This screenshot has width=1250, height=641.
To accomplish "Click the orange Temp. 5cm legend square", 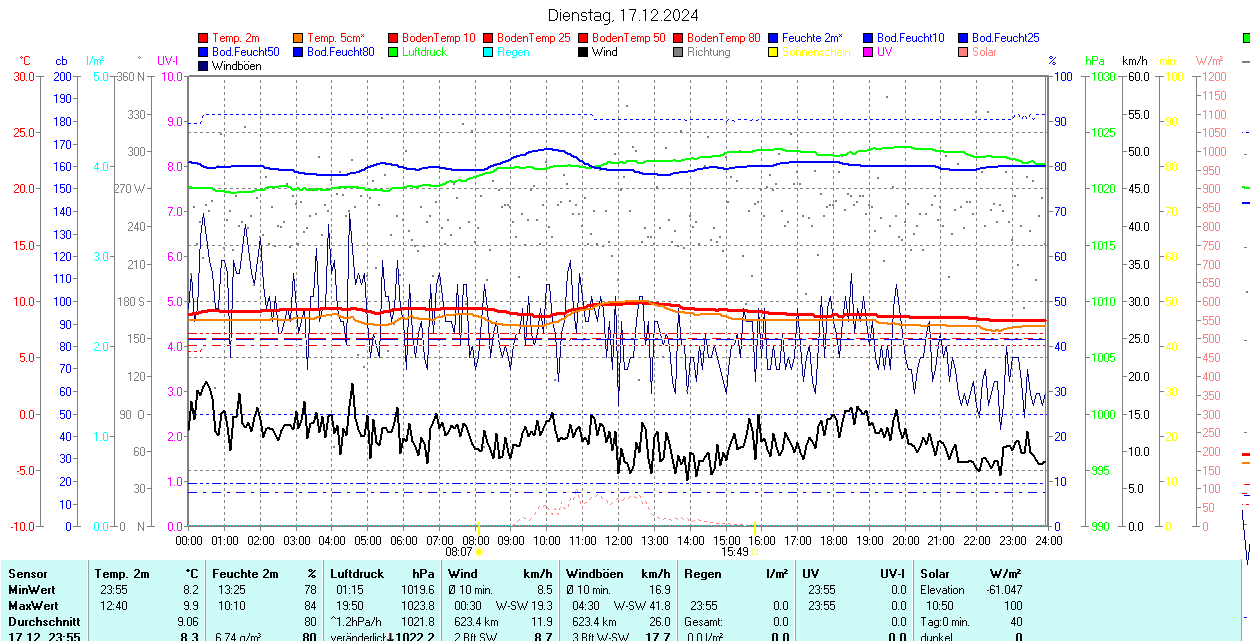I will point(299,38).
